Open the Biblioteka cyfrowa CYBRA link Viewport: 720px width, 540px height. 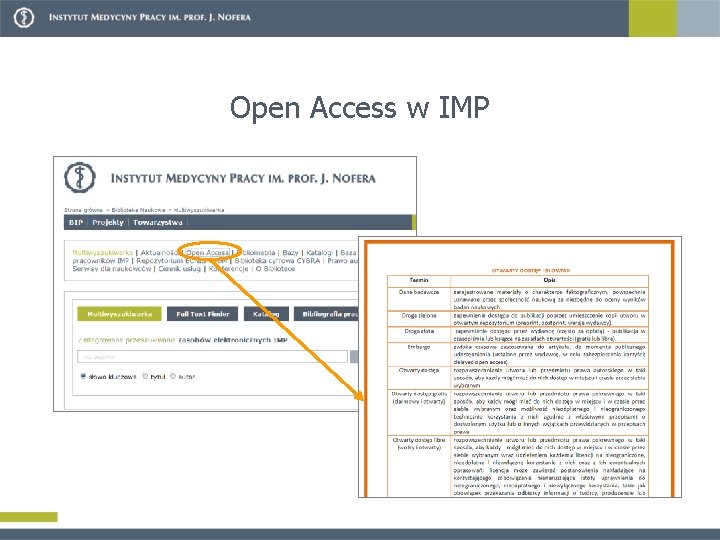(x=277, y=260)
